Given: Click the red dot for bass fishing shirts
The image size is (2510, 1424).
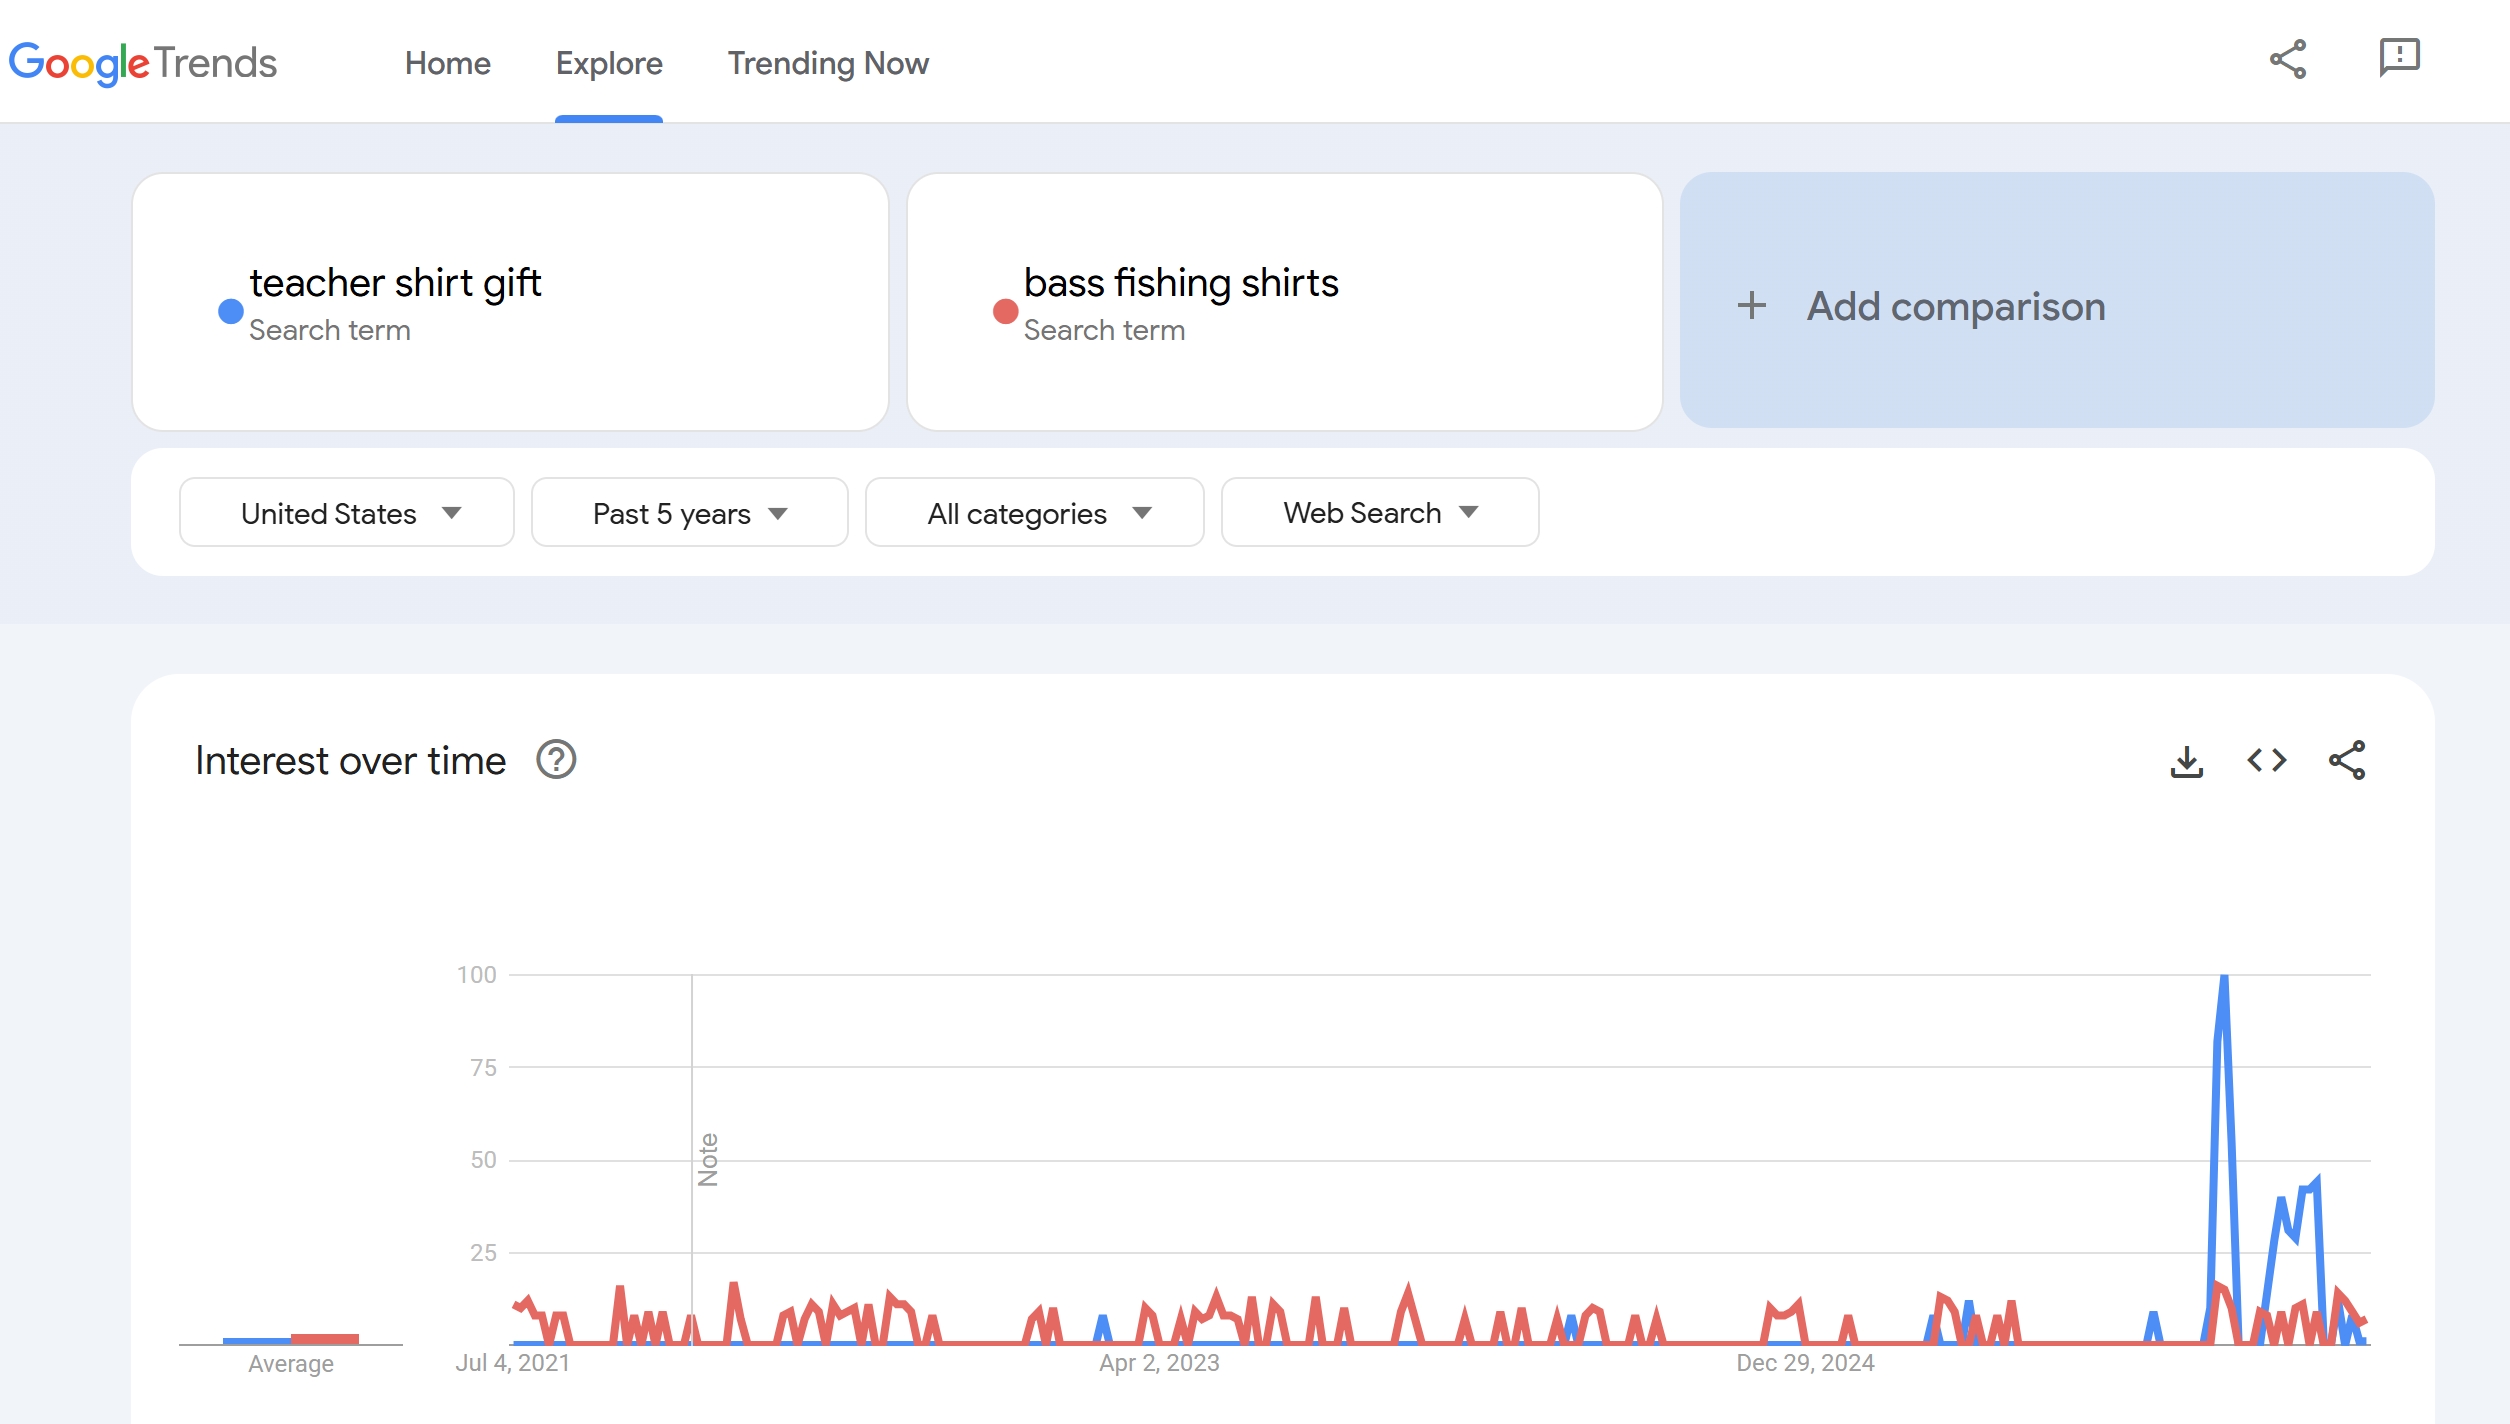Looking at the screenshot, I should (x=1005, y=311).
